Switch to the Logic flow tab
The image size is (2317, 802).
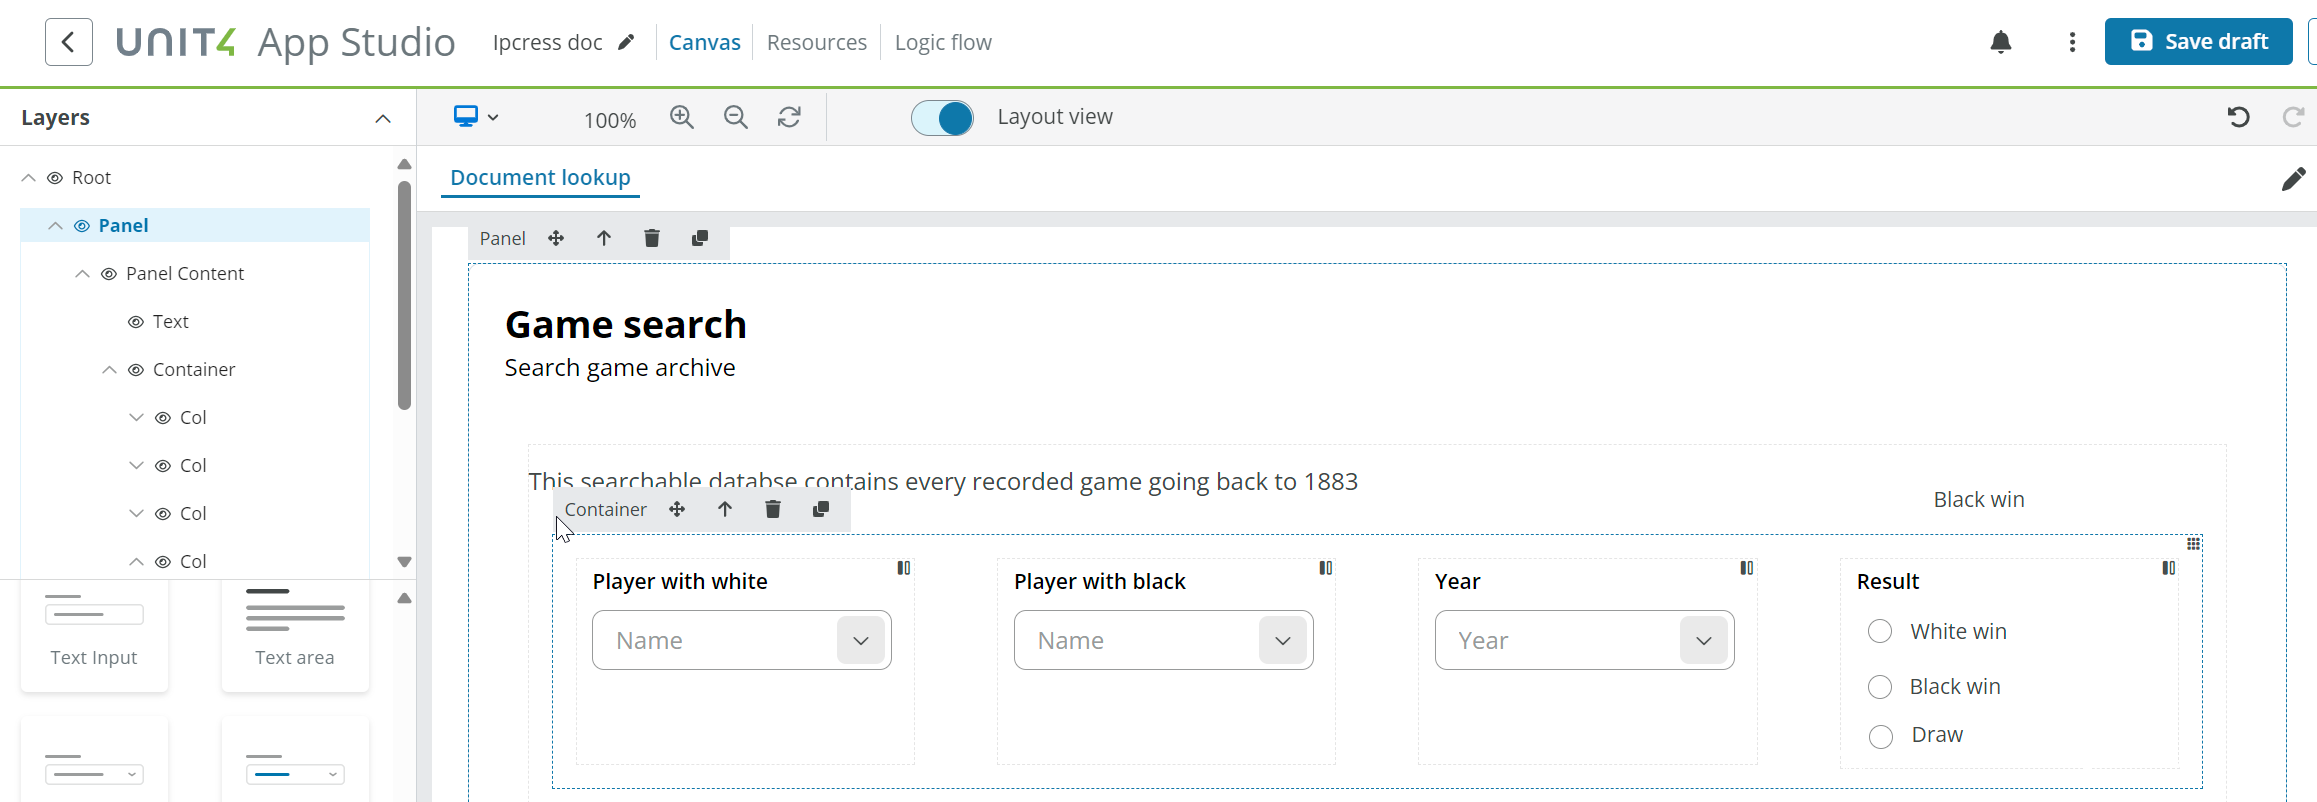[x=943, y=42]
